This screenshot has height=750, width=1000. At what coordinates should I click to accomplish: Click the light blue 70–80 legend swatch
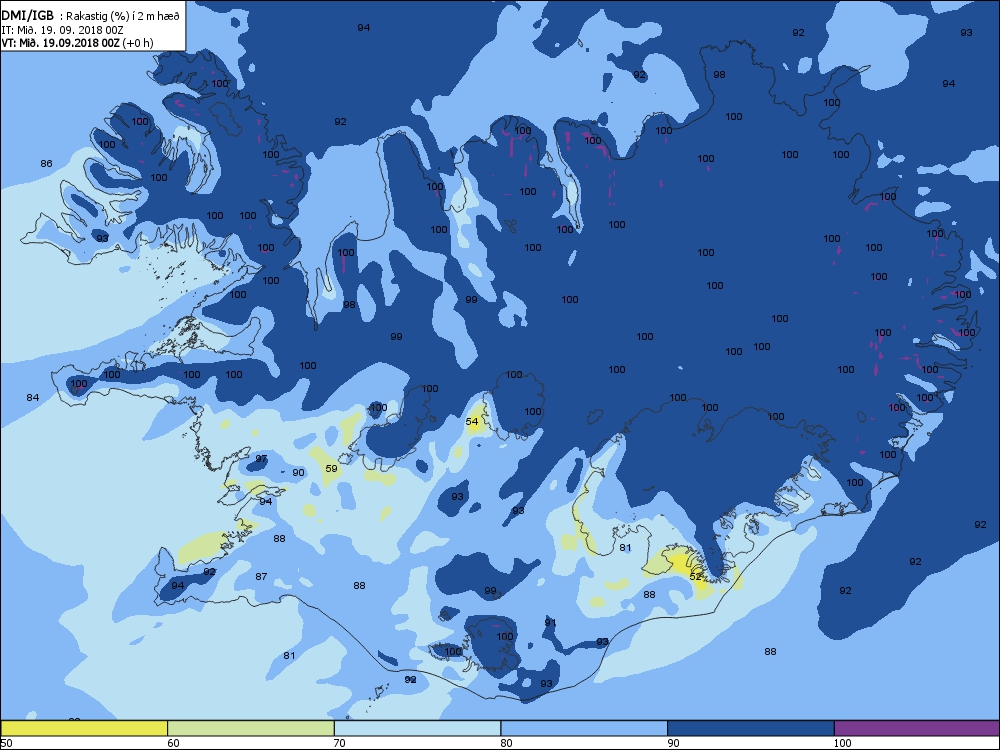click(418, 728)
